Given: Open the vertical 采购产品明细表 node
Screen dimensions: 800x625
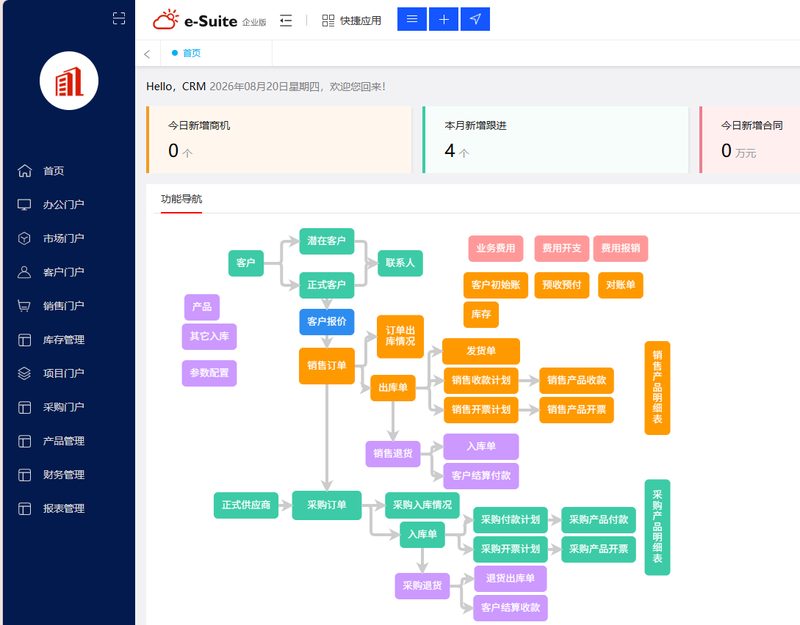Looking at the screenshot, I should click(657, 527).
